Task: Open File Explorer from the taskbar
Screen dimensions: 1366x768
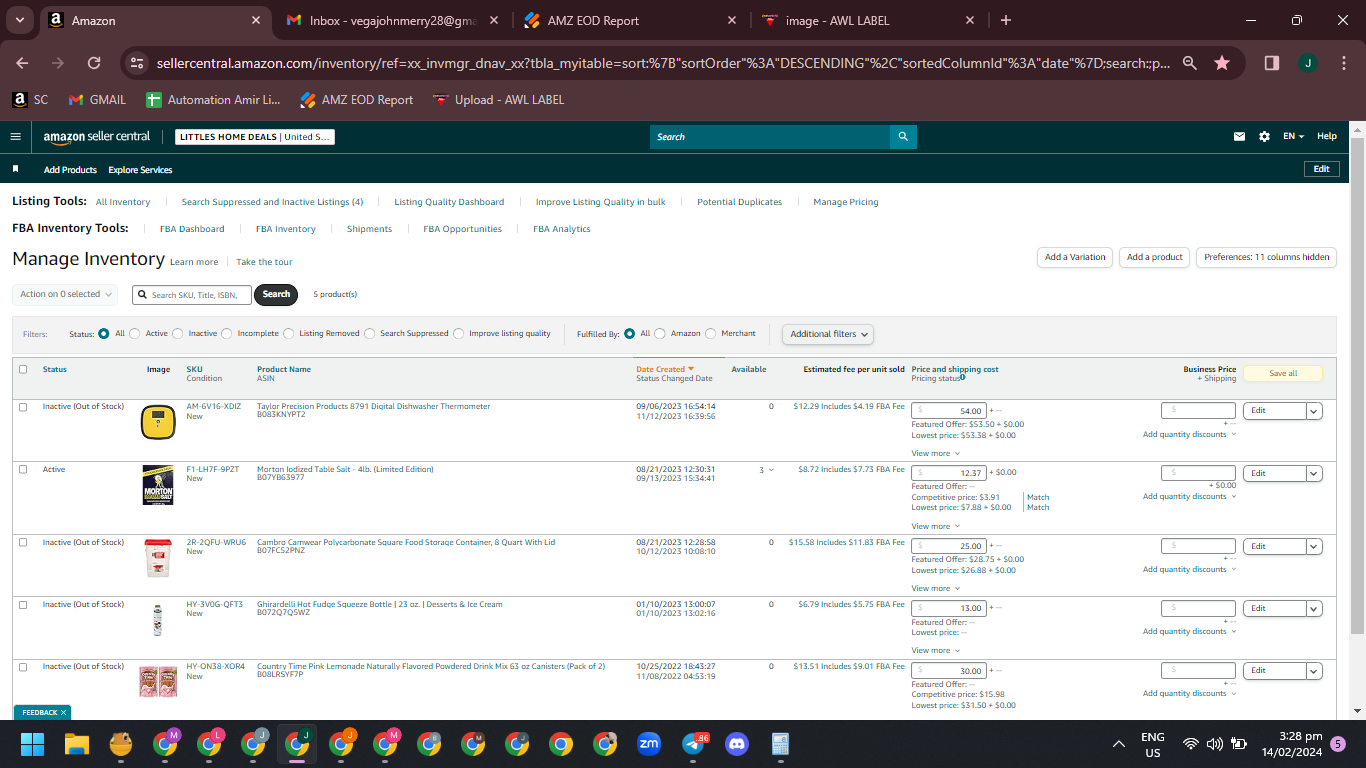Action: click(77, 744)
